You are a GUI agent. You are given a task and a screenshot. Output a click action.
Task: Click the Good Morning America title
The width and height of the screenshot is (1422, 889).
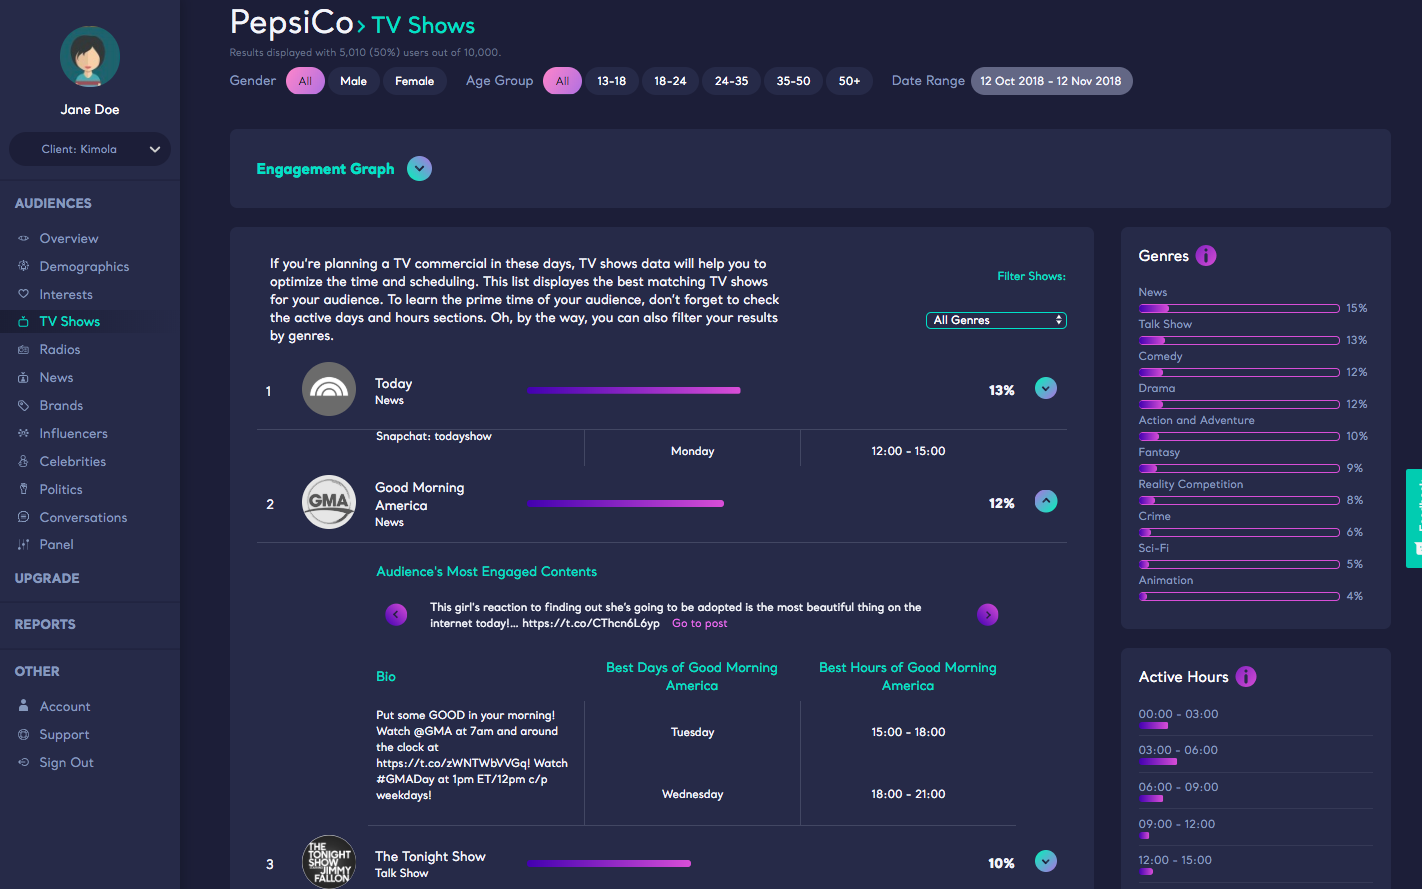420,496
